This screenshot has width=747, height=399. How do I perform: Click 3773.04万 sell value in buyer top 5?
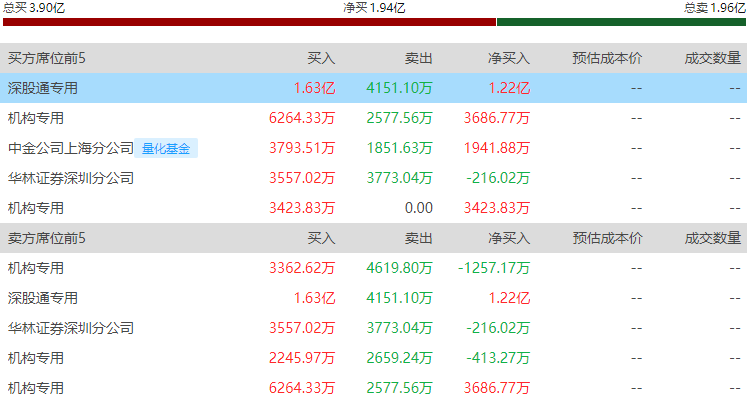(399, 178)
